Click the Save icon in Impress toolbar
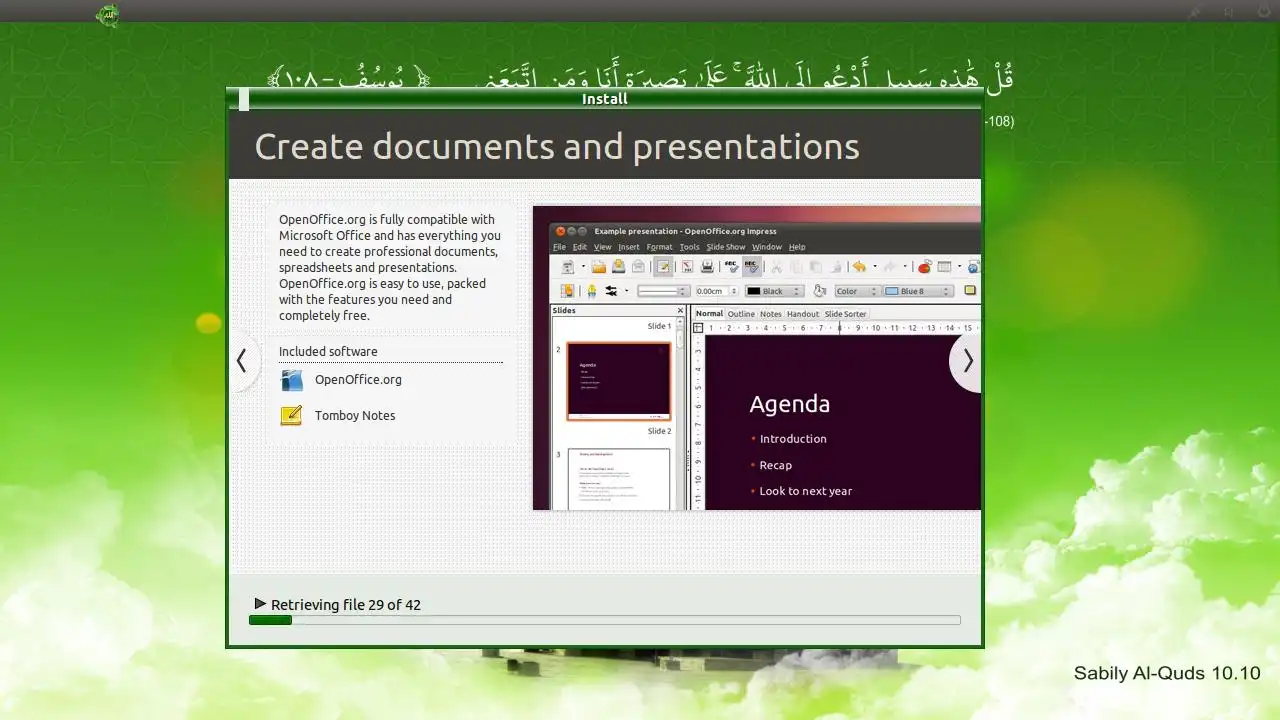Image resolution: width=1280 pixels, height=720 pixels. [618, 267]
